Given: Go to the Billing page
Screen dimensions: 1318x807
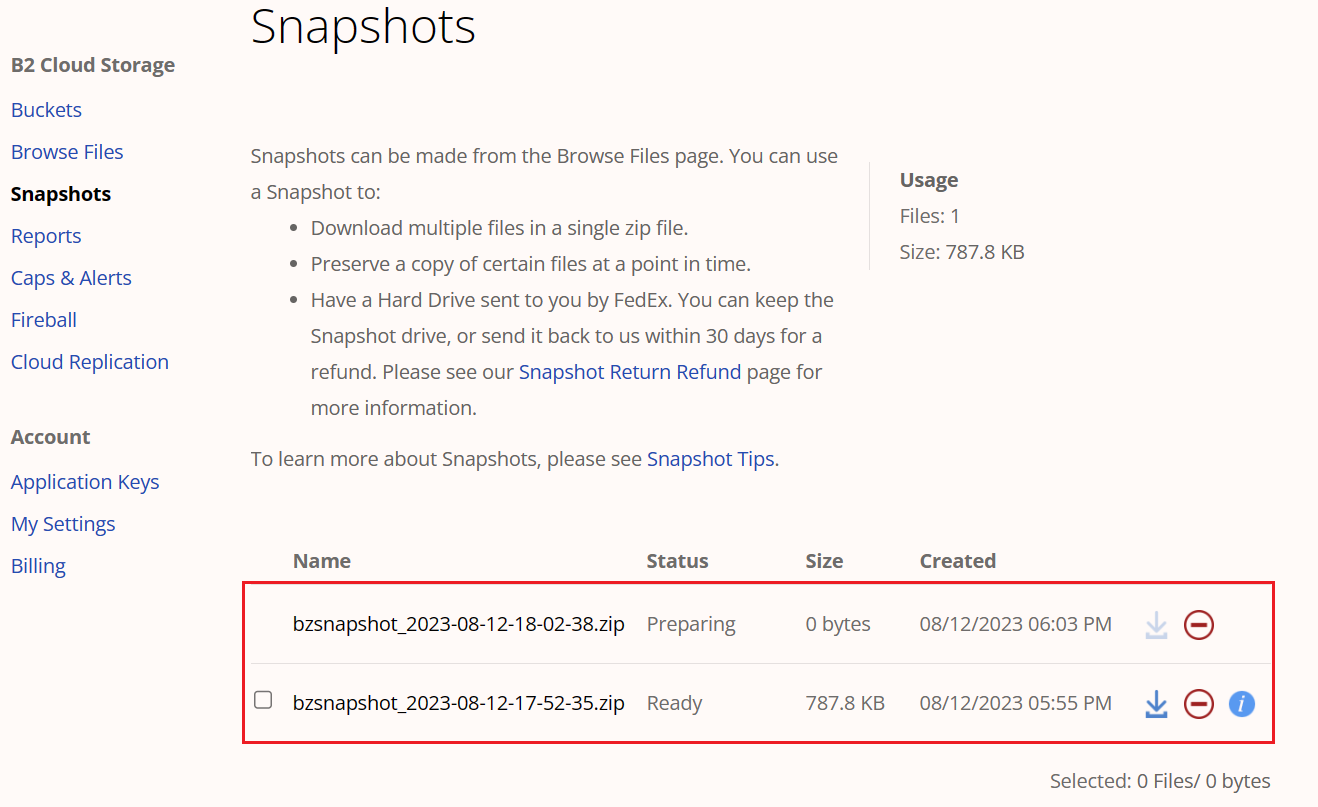Looking at the screenshot, I should tap(38, 566).
